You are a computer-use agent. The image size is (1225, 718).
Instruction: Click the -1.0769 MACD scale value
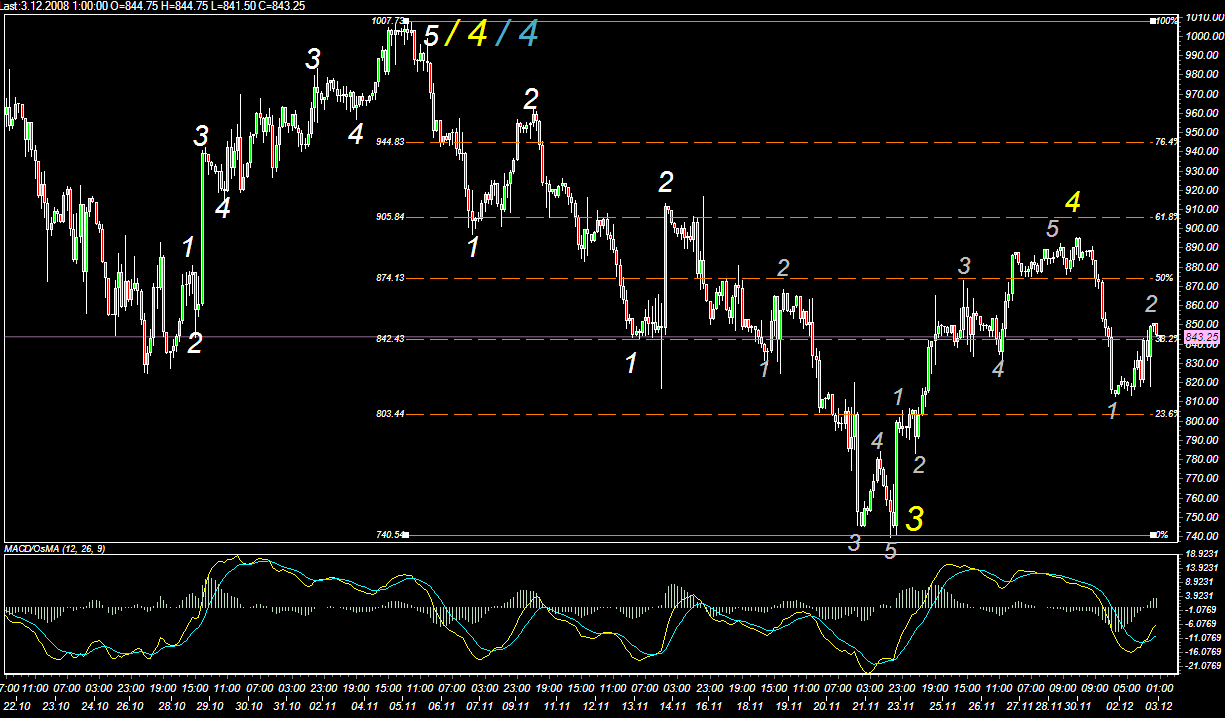point(1203,608)
